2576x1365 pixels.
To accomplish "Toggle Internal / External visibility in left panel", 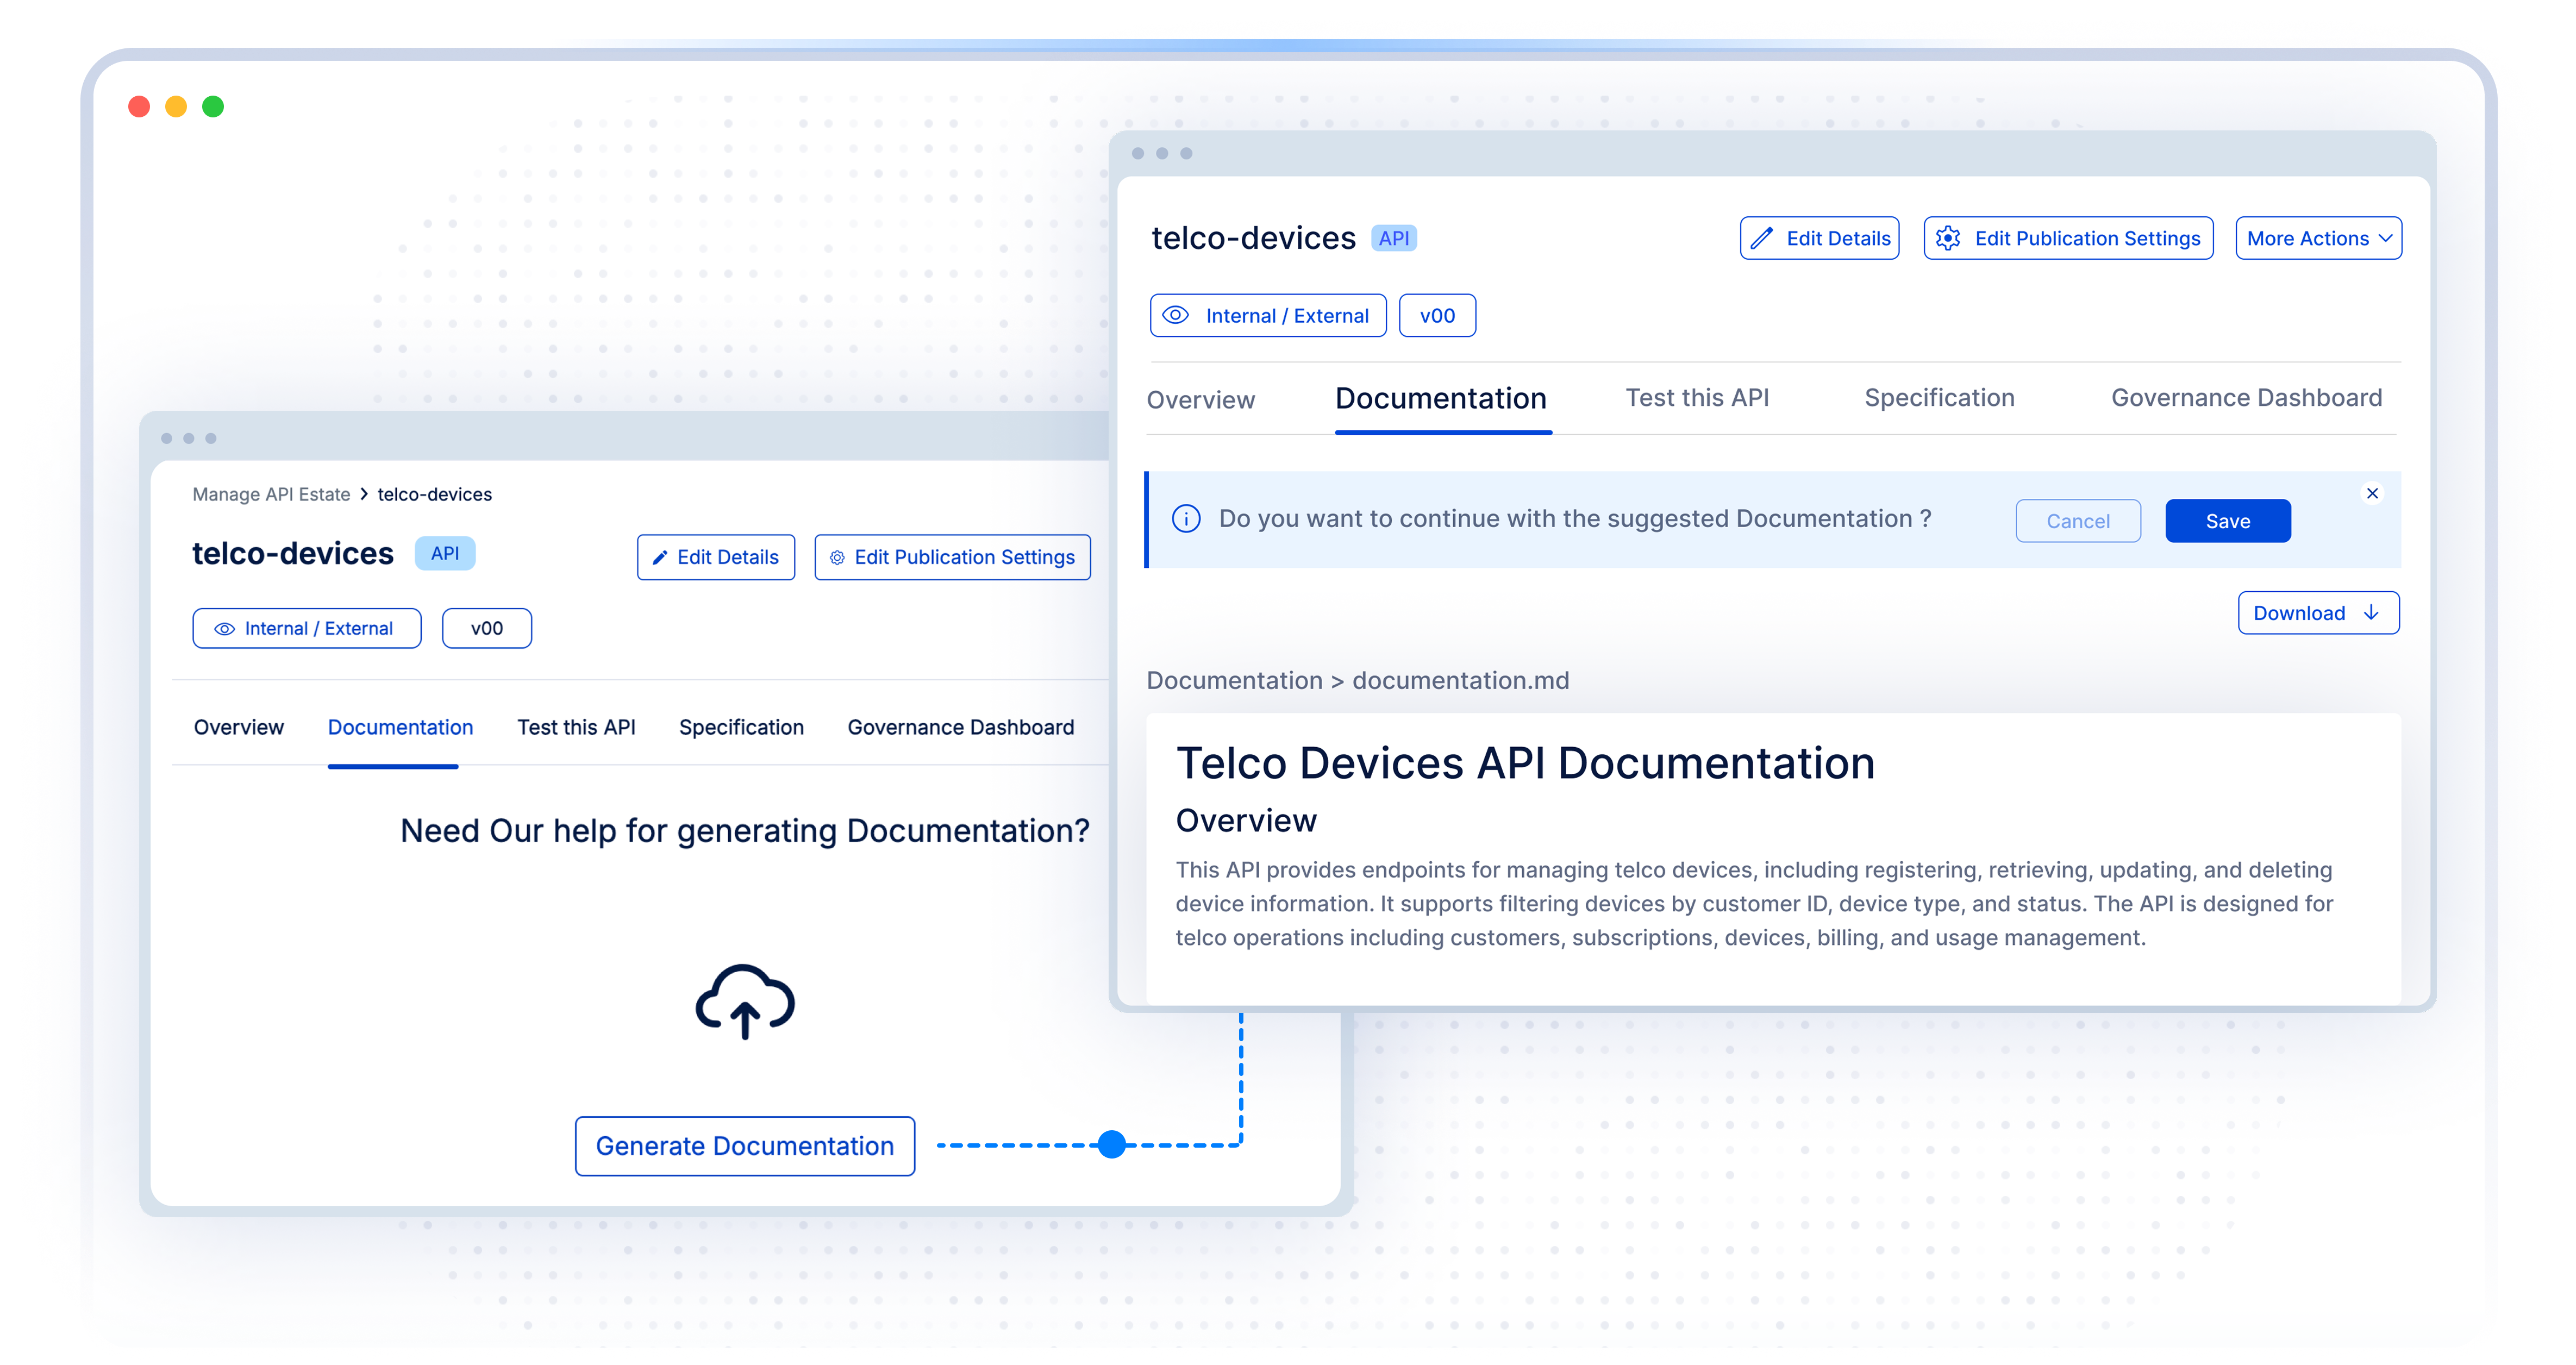I will 306,628.
